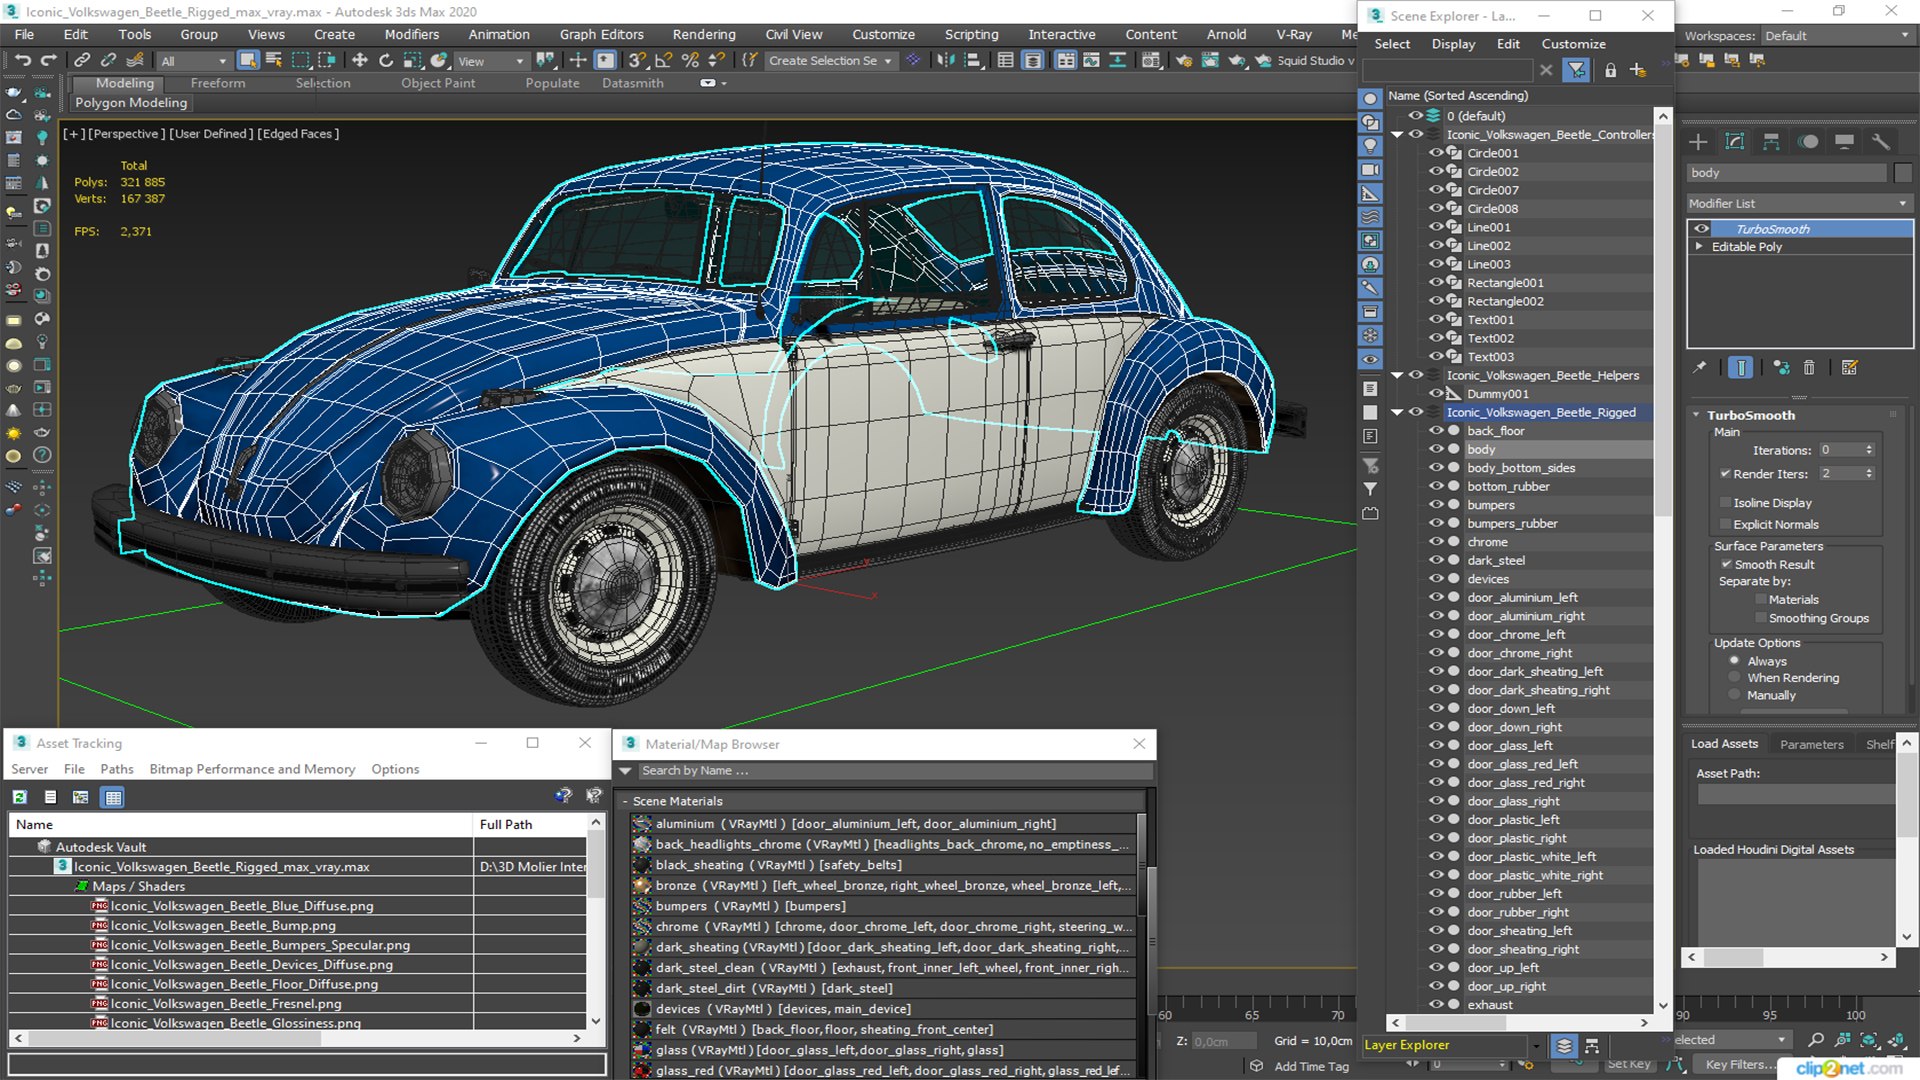This screenshot has height=1080, width=1920.
Task: Open the Paths menu in Asset Tracking
Action: click(x=116, y=769)
